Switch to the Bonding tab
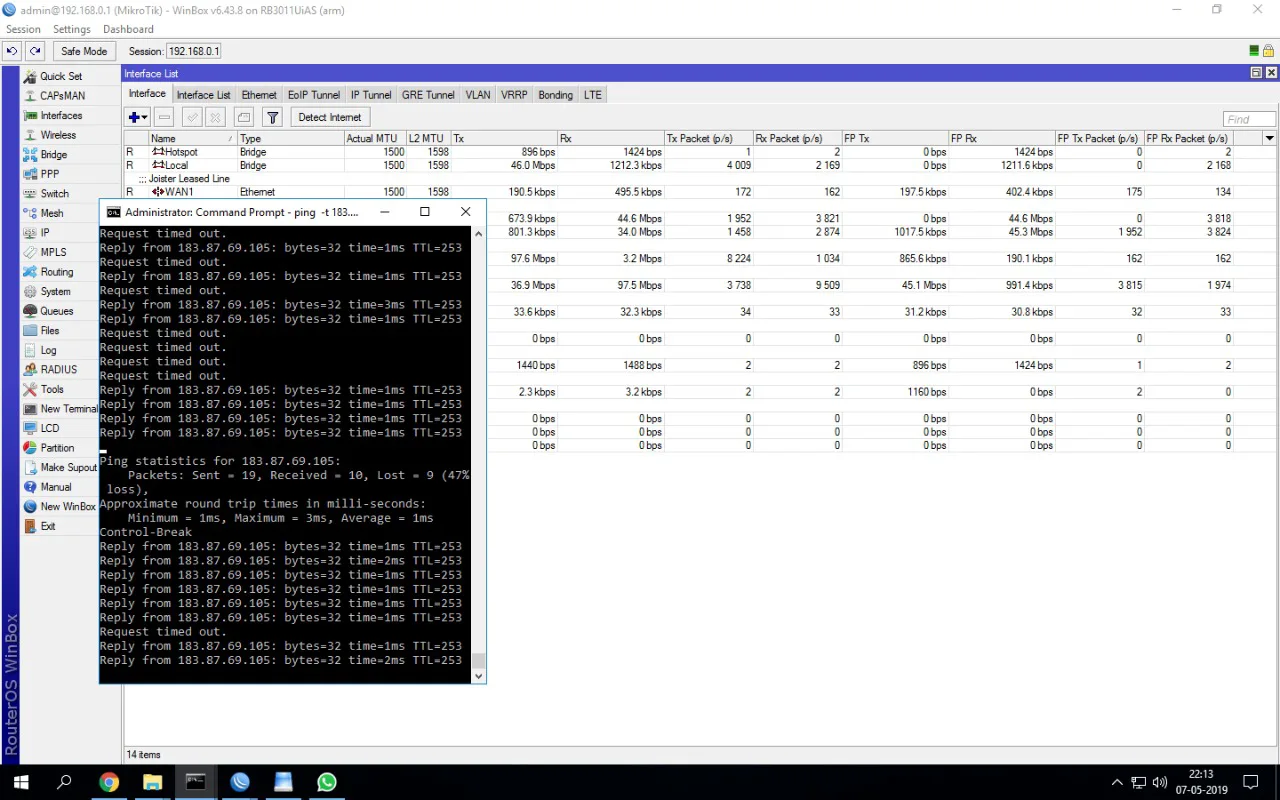1280x800 pixels. (x=556, y=95)
